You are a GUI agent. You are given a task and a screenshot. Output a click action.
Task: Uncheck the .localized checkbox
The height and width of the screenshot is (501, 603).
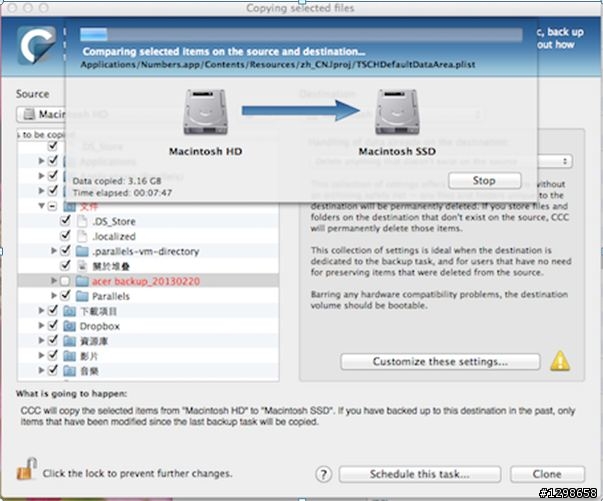(x=65, y=235)
